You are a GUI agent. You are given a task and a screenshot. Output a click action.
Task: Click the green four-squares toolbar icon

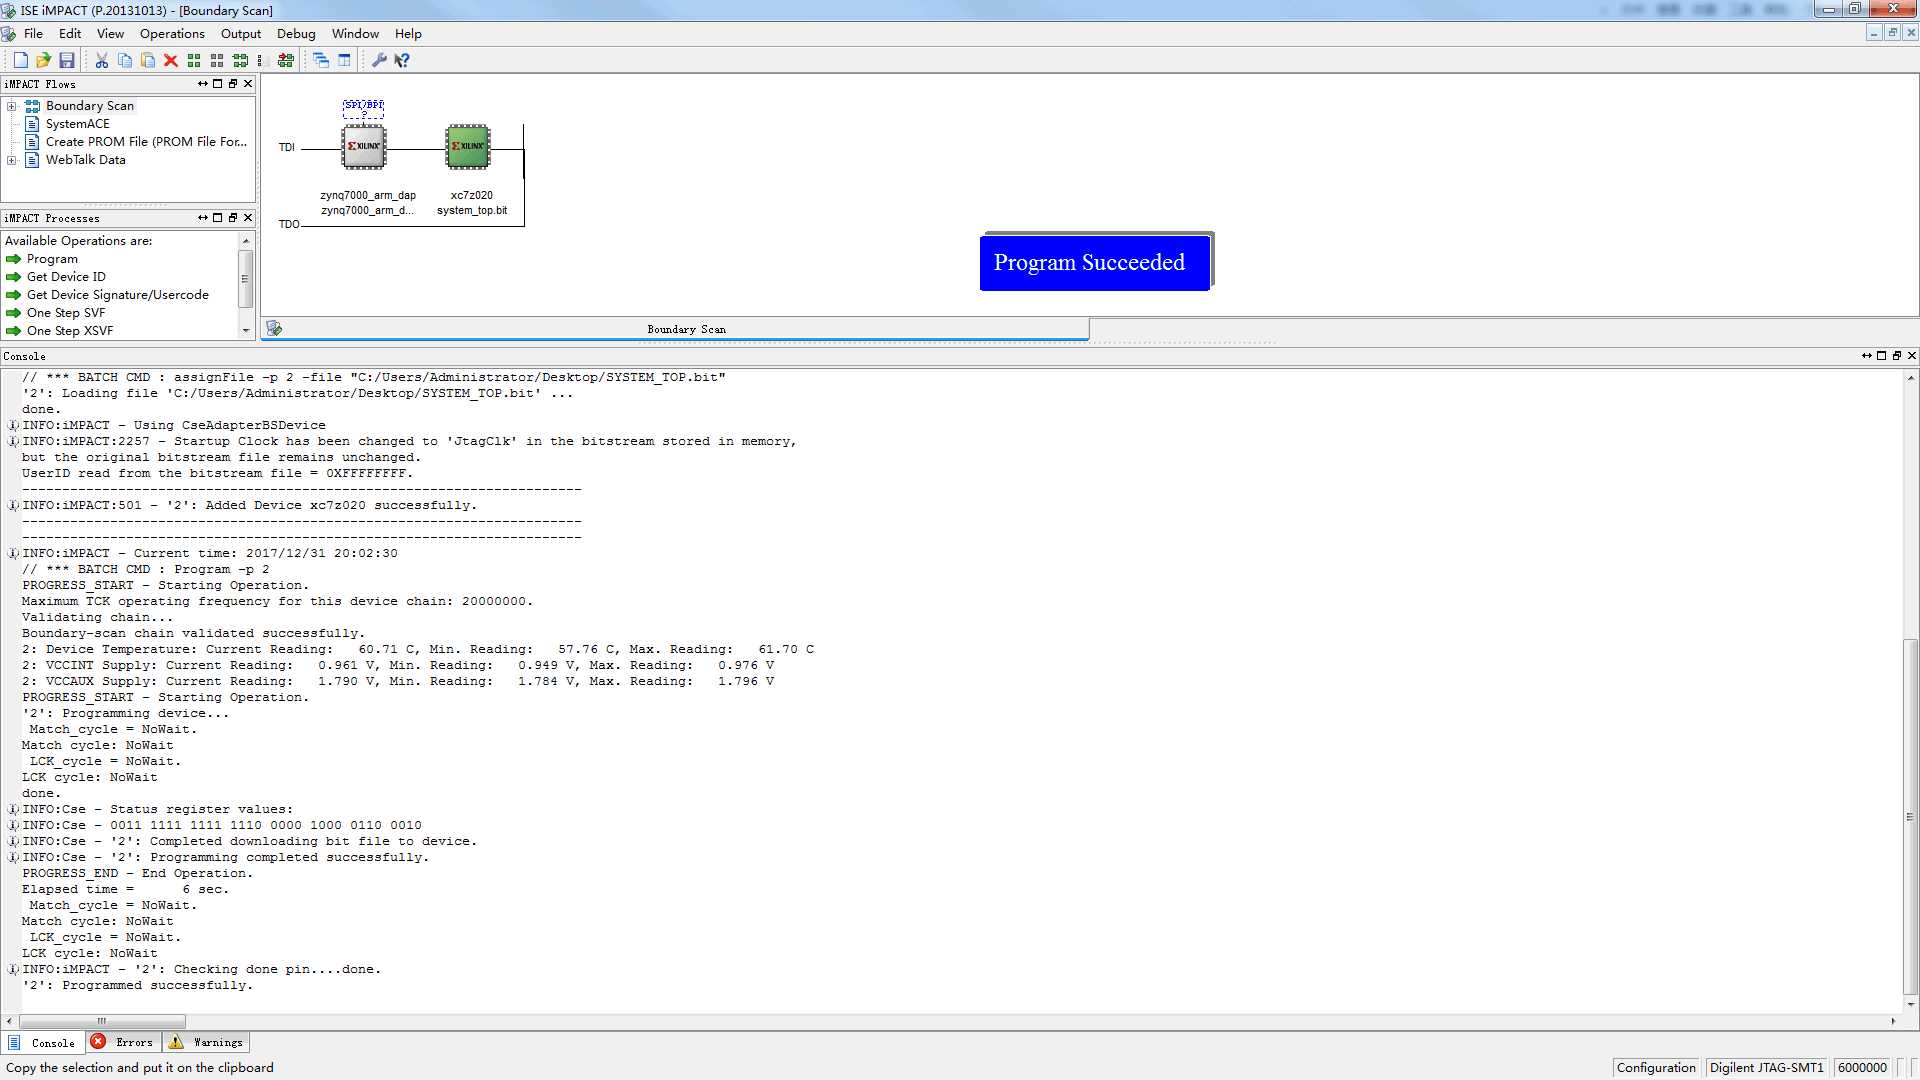pos(194,60)
